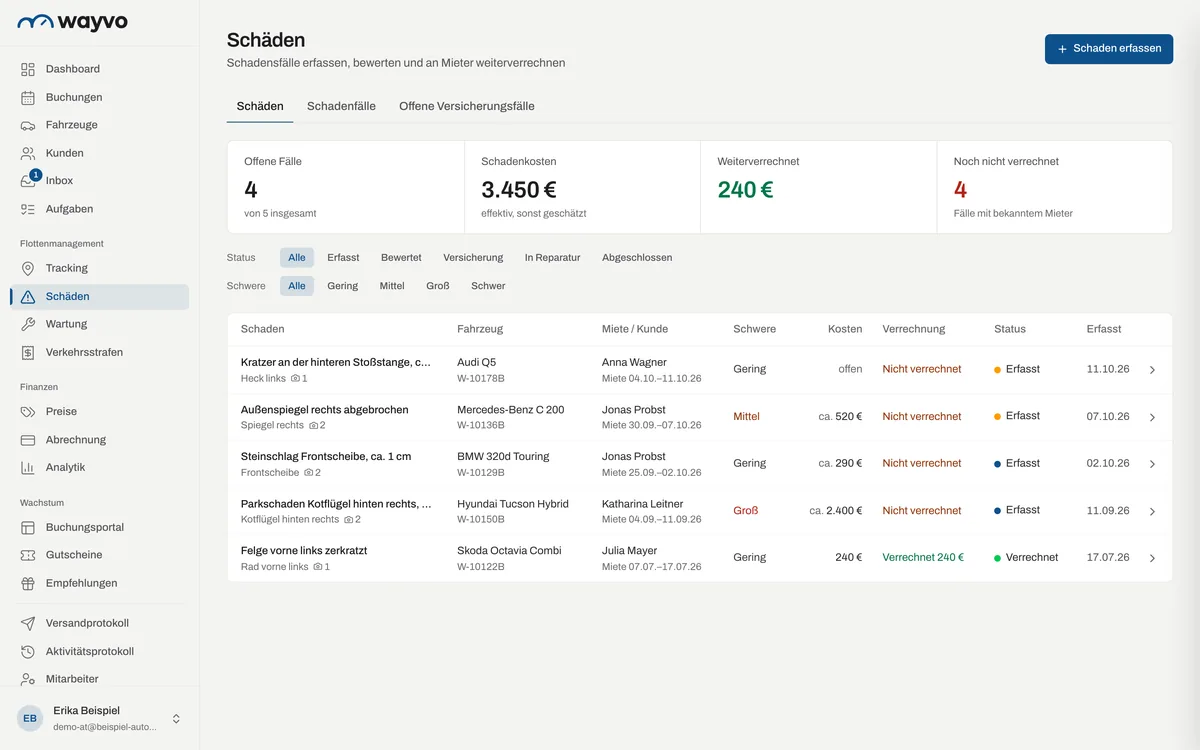Filter status by Abgeschlossen

point(637,257)
